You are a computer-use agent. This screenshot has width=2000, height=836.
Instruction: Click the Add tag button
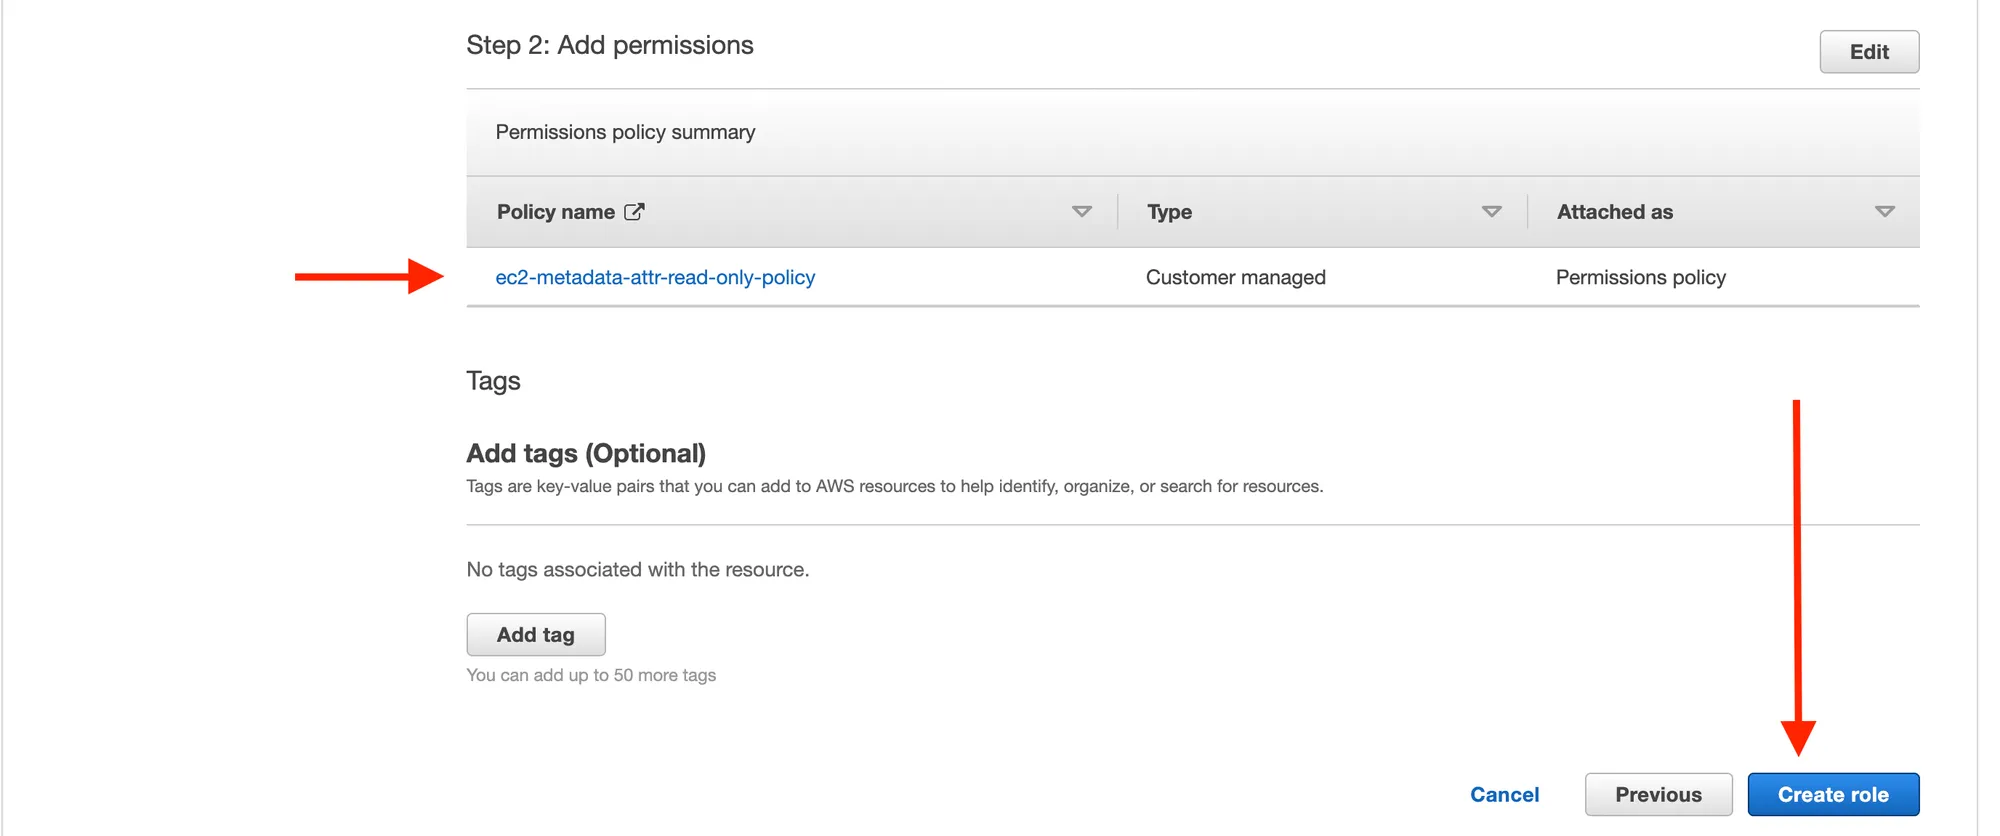point(536,635)
